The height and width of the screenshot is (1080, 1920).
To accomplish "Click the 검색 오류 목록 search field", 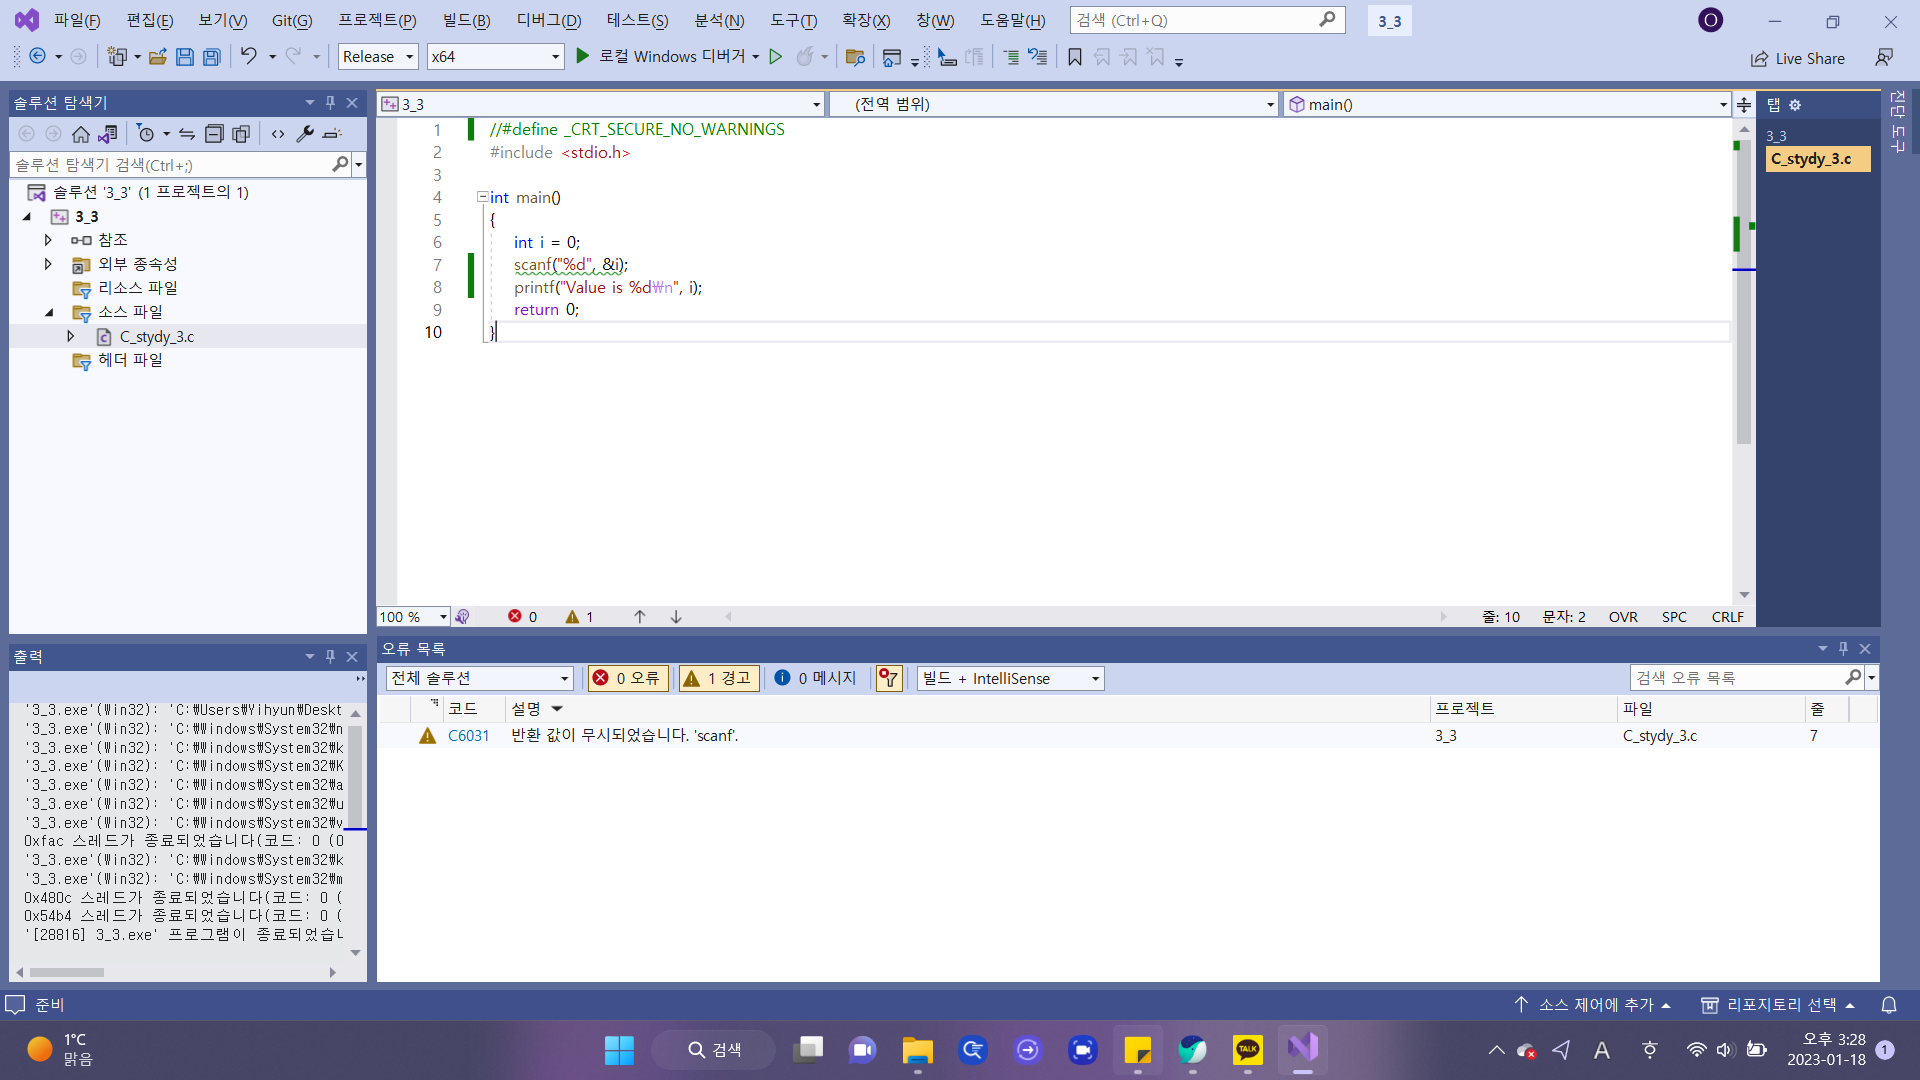I will click(x=1746, y=678).
